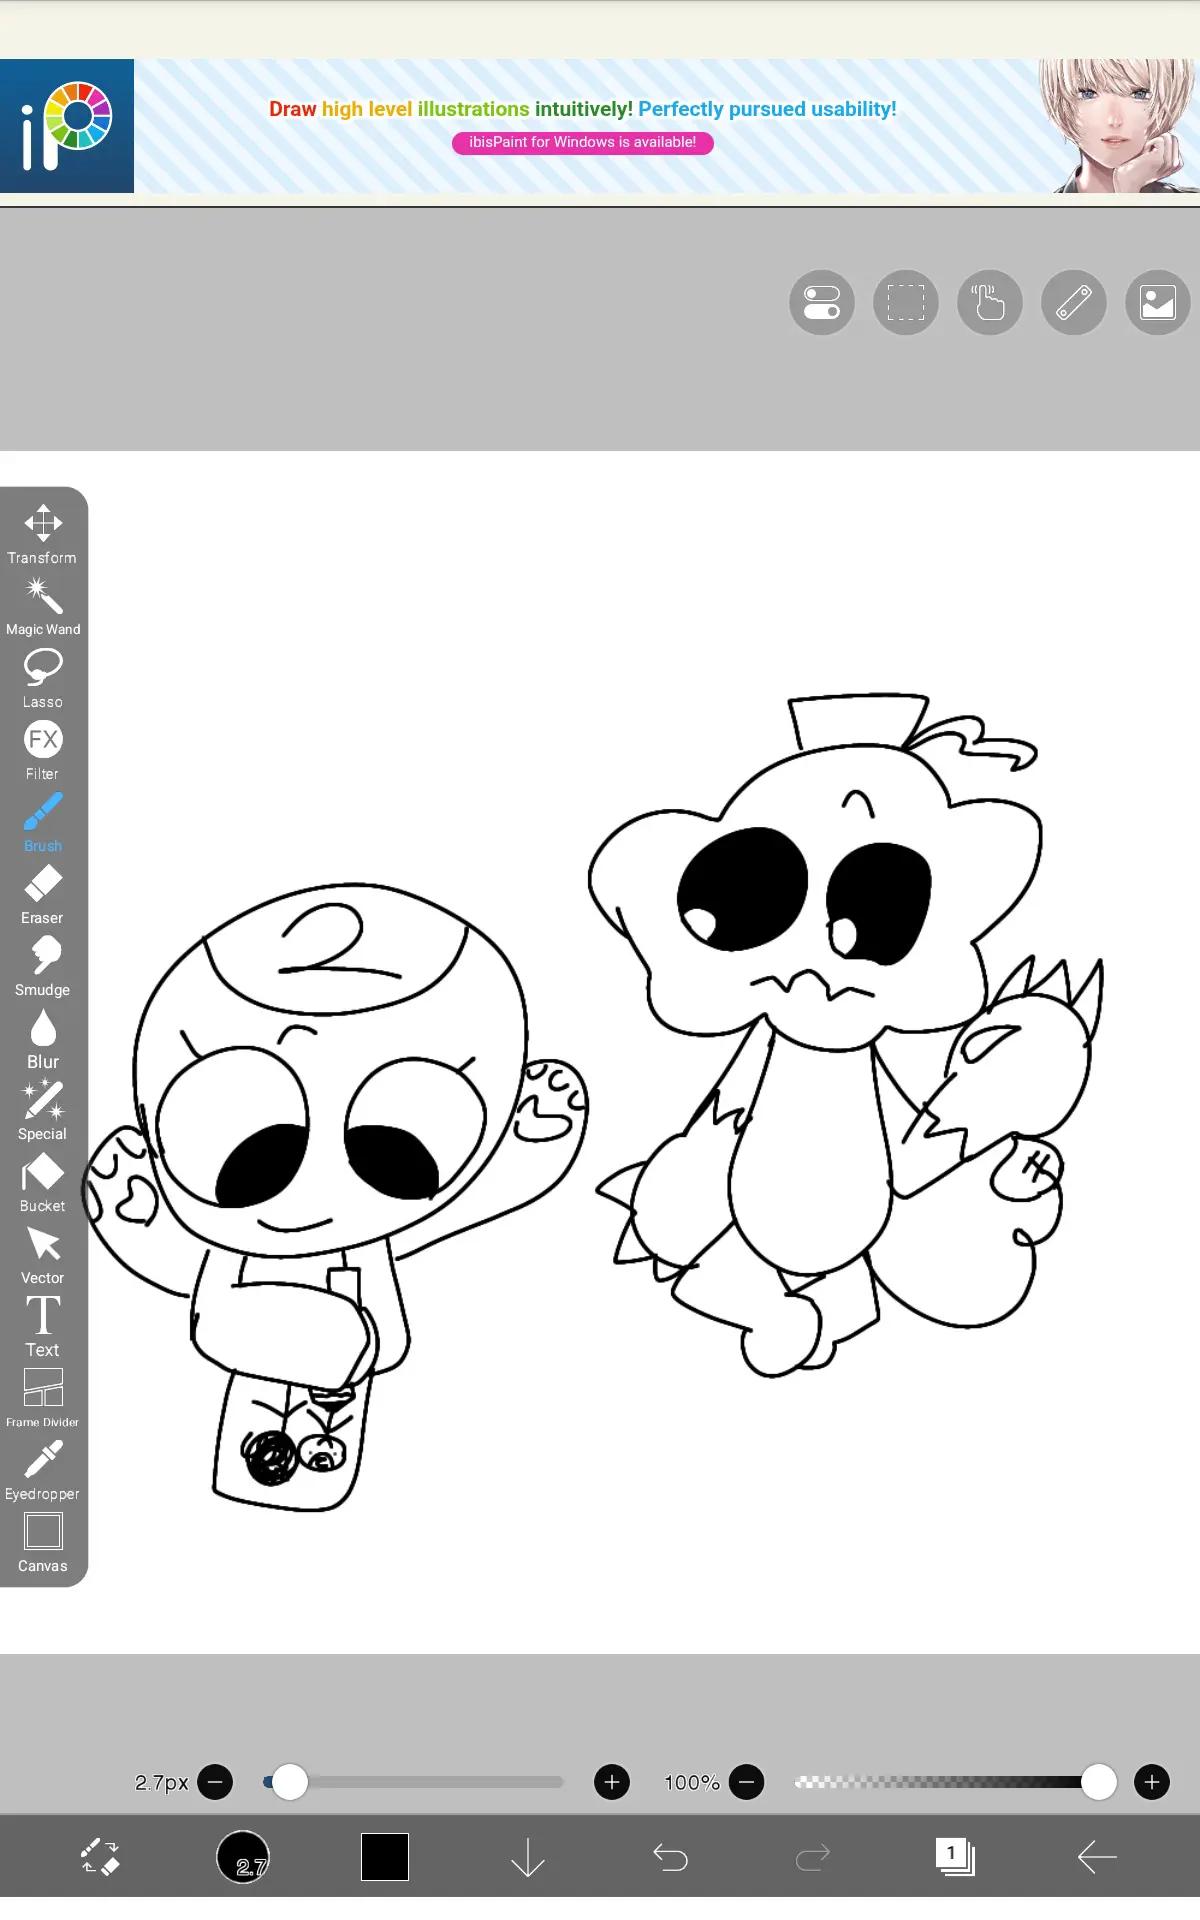
Task: Open the black color swatch
Action: 385,1857
